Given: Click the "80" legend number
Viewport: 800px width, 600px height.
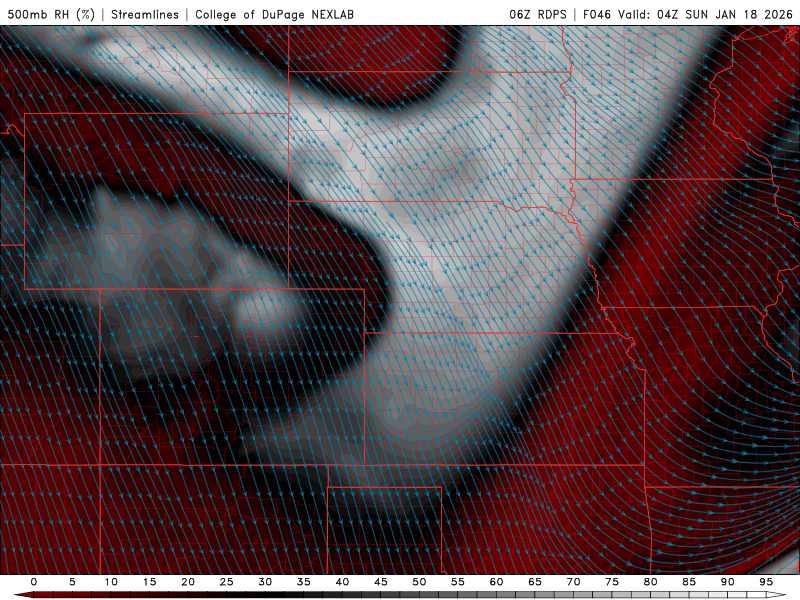Looking at the screenshot, I should click(651, 582).
